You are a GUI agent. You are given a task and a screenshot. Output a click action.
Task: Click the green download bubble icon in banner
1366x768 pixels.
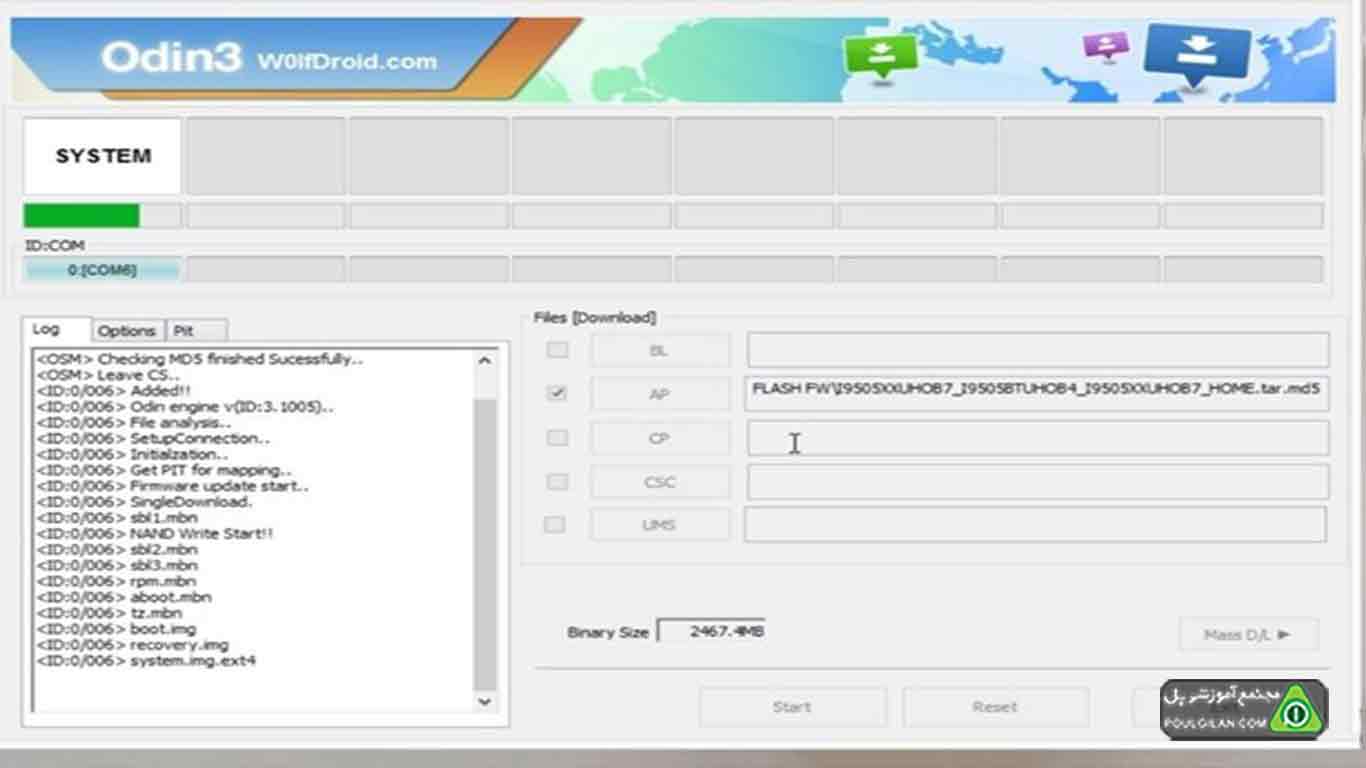880,56
